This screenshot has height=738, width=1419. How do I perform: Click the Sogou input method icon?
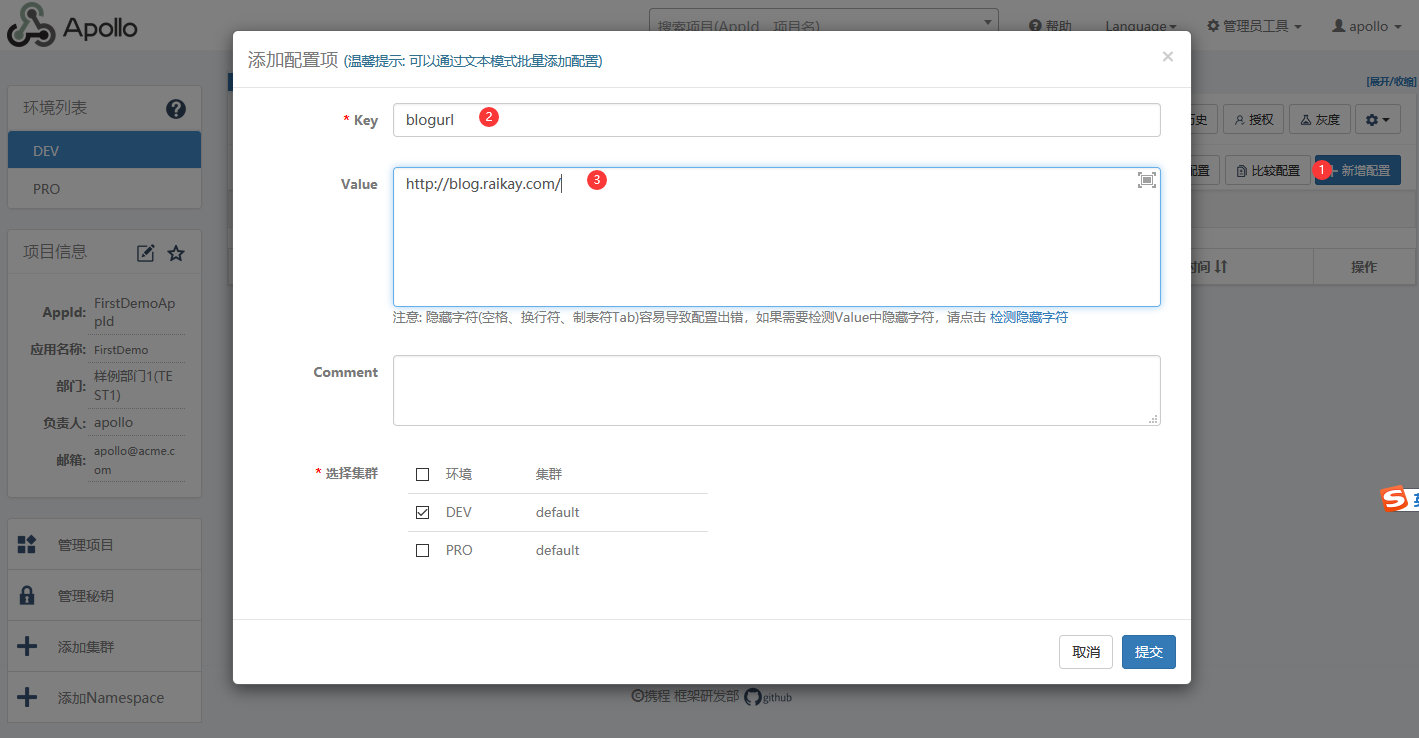tap(1394, 500)
